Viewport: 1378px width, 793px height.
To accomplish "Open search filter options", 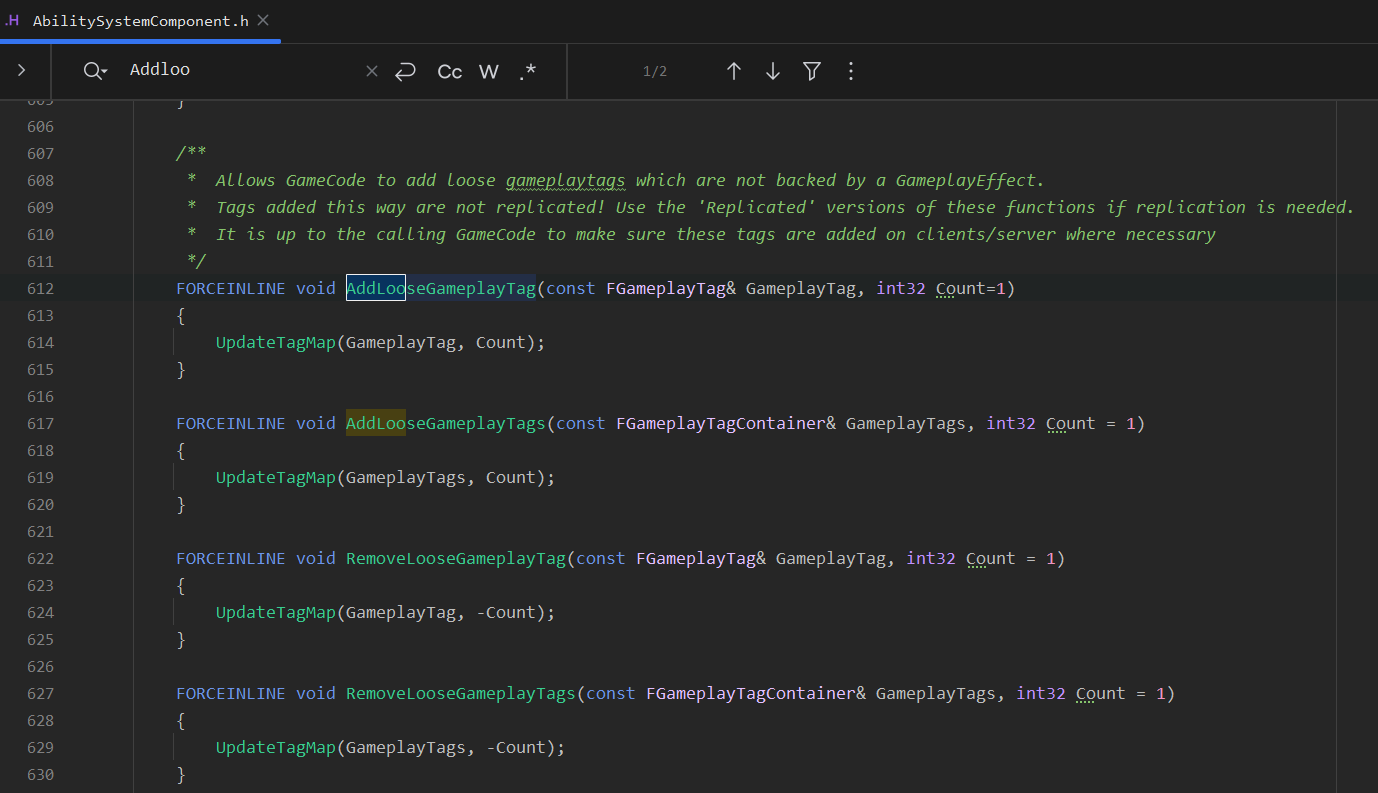I will [812, 71].
